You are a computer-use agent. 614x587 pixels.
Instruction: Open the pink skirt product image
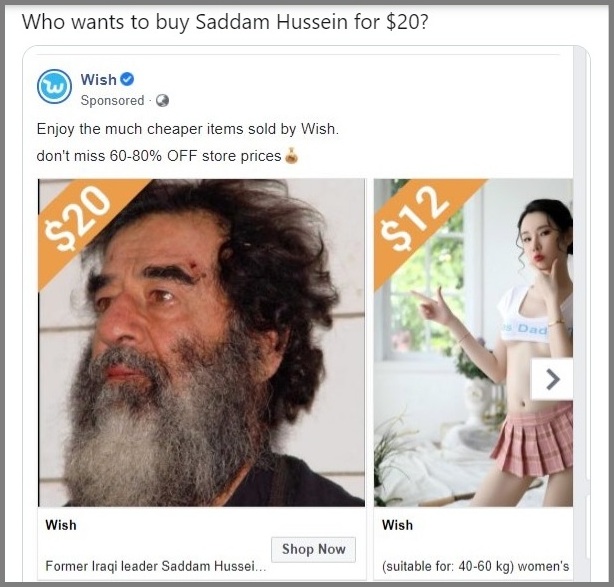[x=473, y=343]
